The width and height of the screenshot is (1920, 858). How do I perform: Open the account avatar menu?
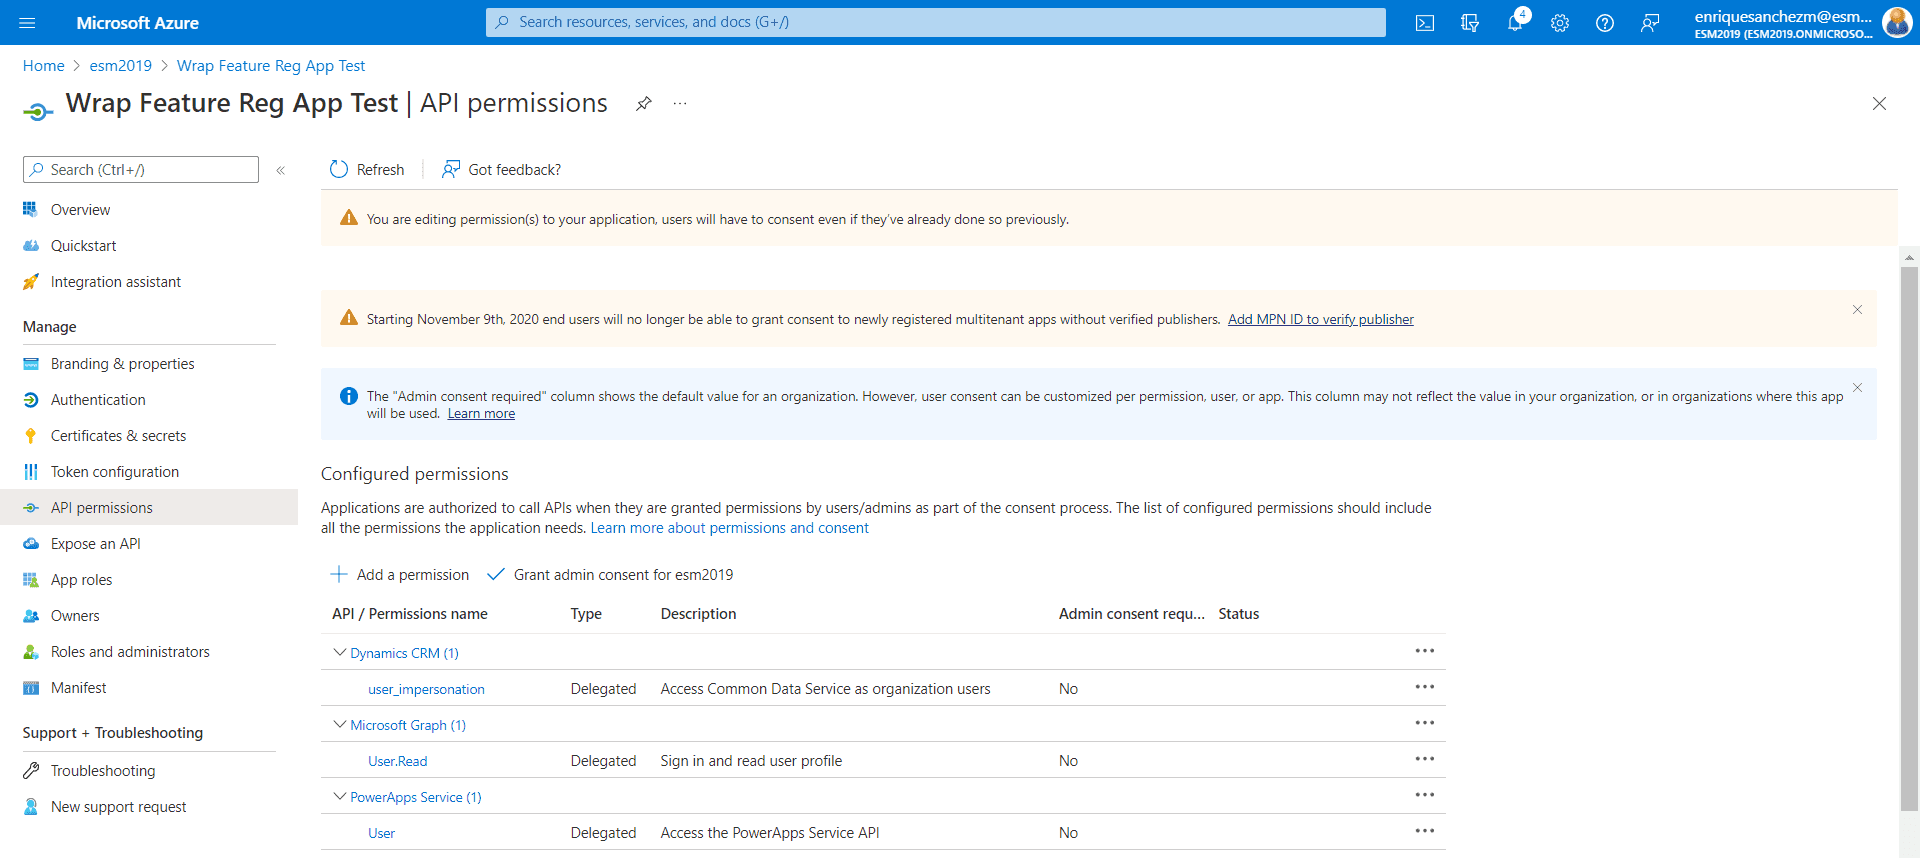[1896, 22]
